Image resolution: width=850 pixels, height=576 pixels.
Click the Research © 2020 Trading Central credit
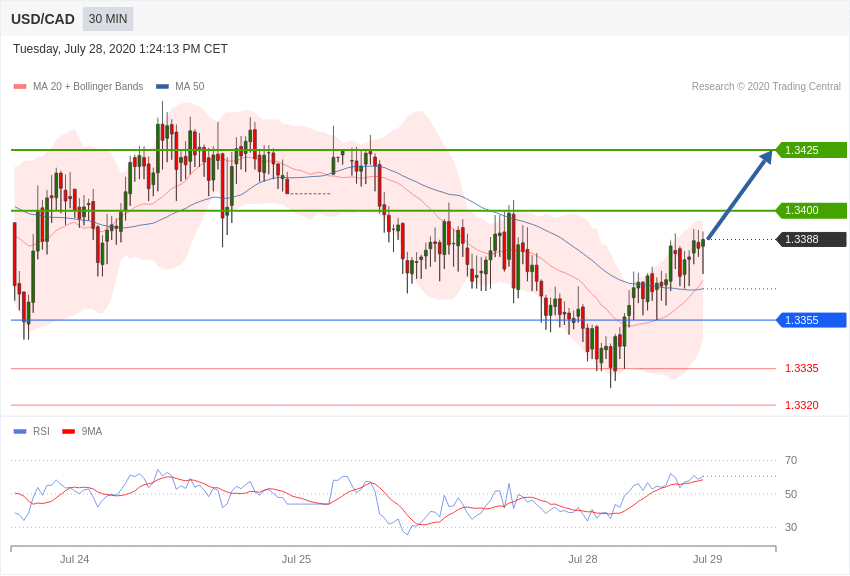(766, 87)
